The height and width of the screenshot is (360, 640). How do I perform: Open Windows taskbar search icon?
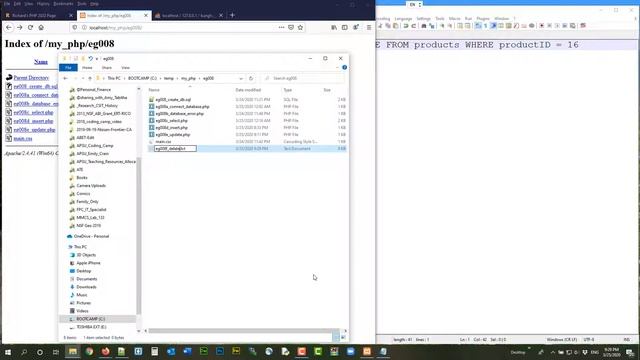tap(24, 352)
